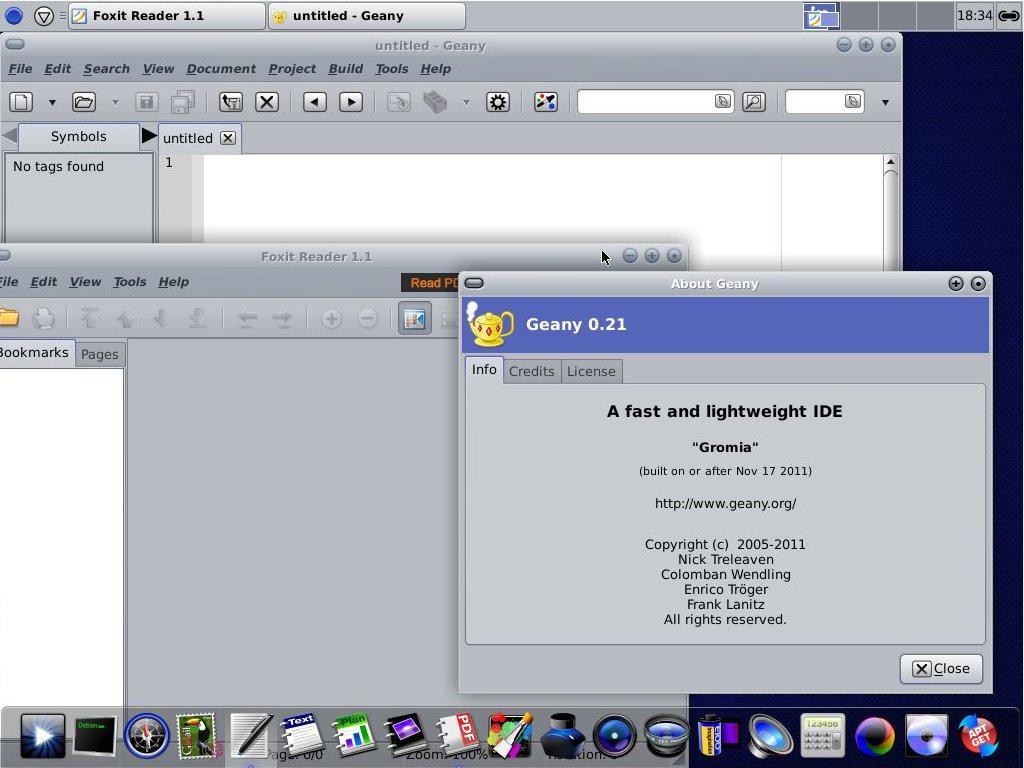Viewport: 1024px width, 768px height.
Task: Zoom out using Foxit Reader toolbar
Action: coord(368,319)
